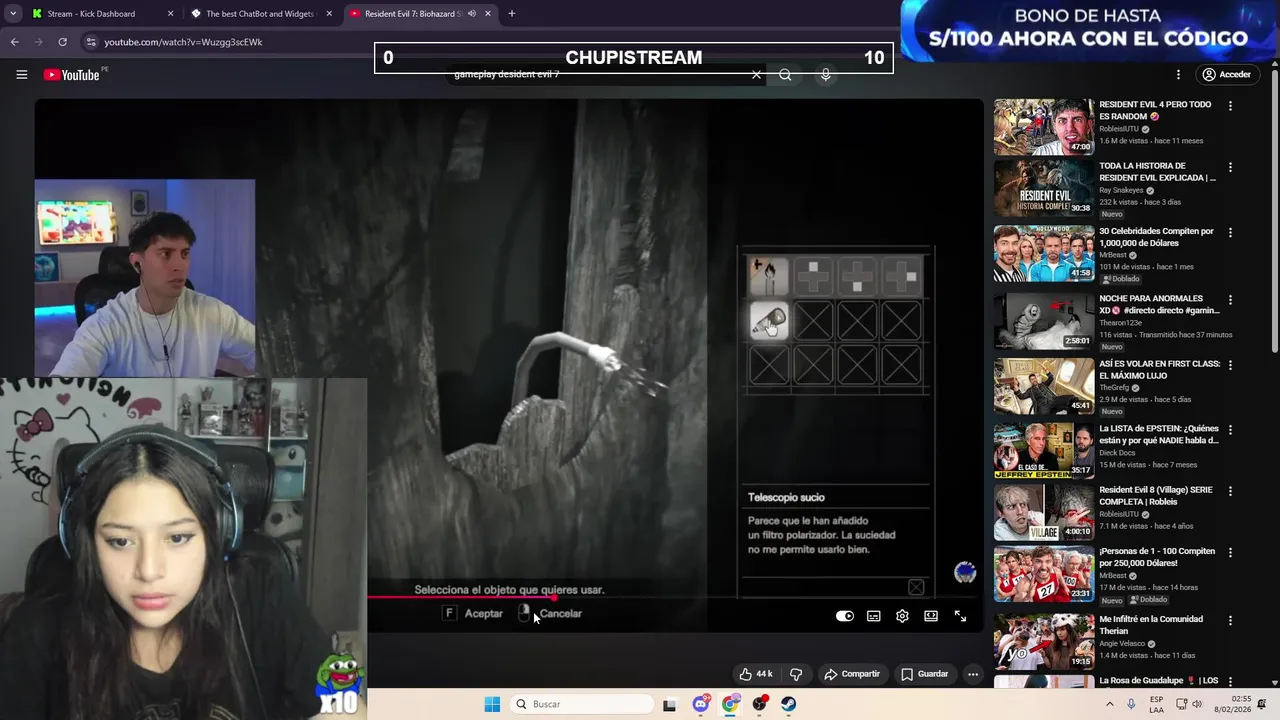Viewport: 1280px width, 720px height.
Task: Close the Kick Dashboard tab
Action: 170,14
